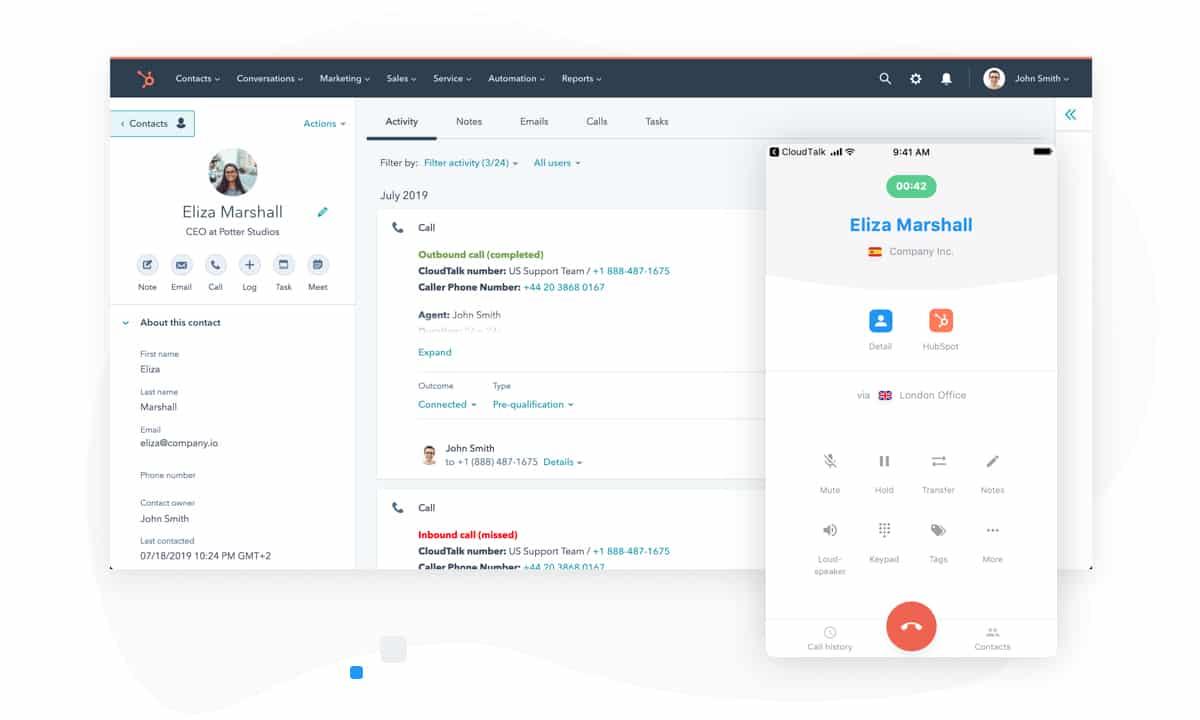Collapse the right panel with double-chevron
This screenshot has width=1200, height=720.
[1070, 115]
